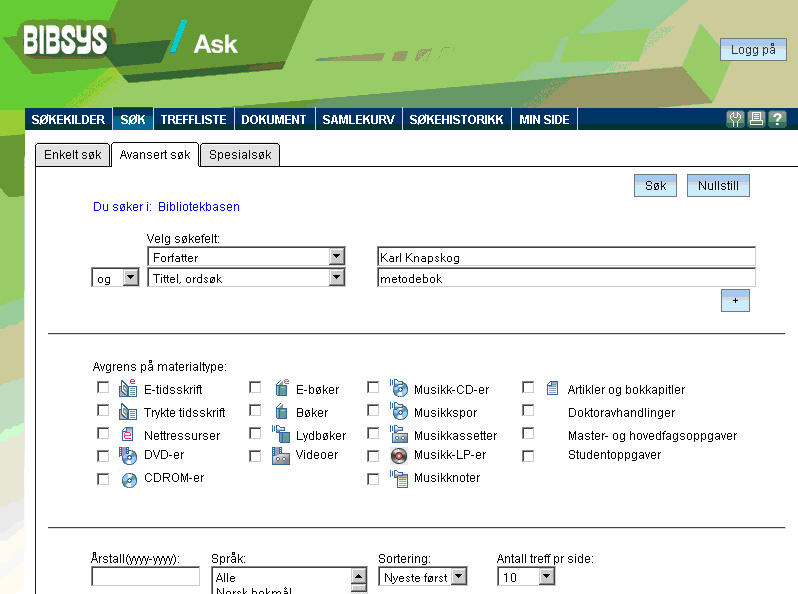
Task: Click the DVD-er disc icon
Action: pos(128,456)
